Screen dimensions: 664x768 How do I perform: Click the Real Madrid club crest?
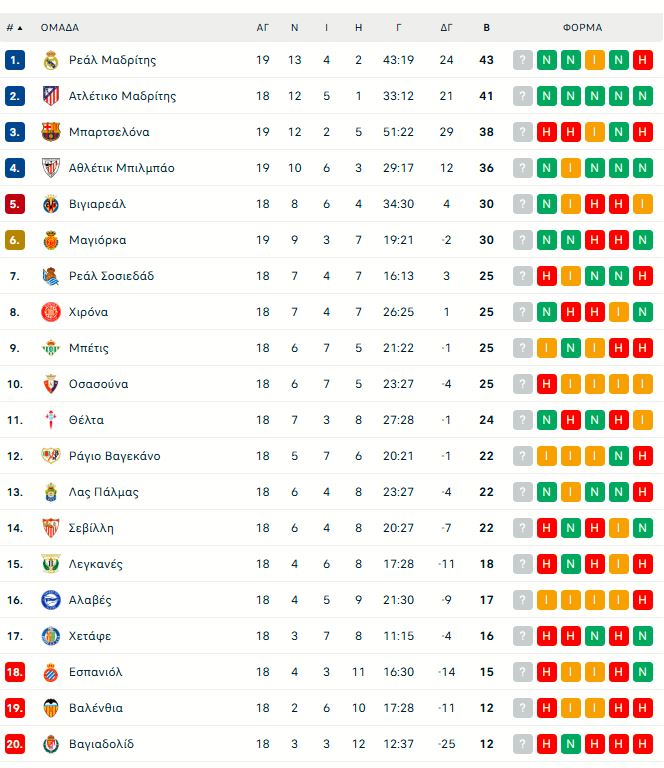pyautogui.click(x=50, y=60)
